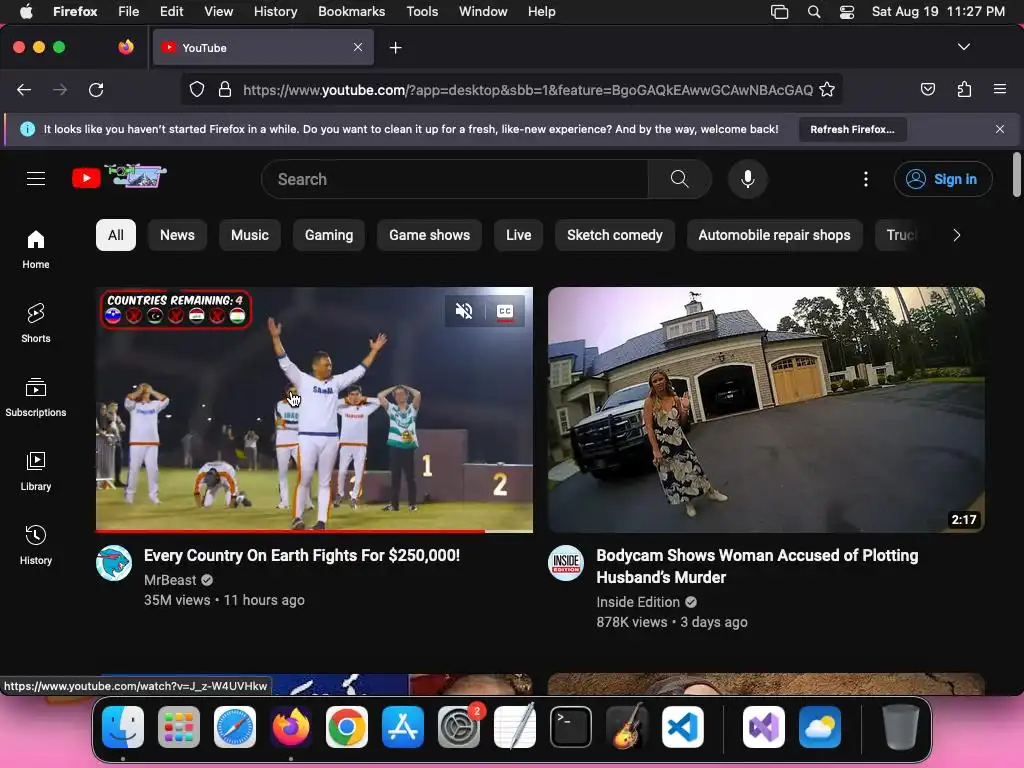
Task: Open macOS Control Center
Action: pos(846,12)
